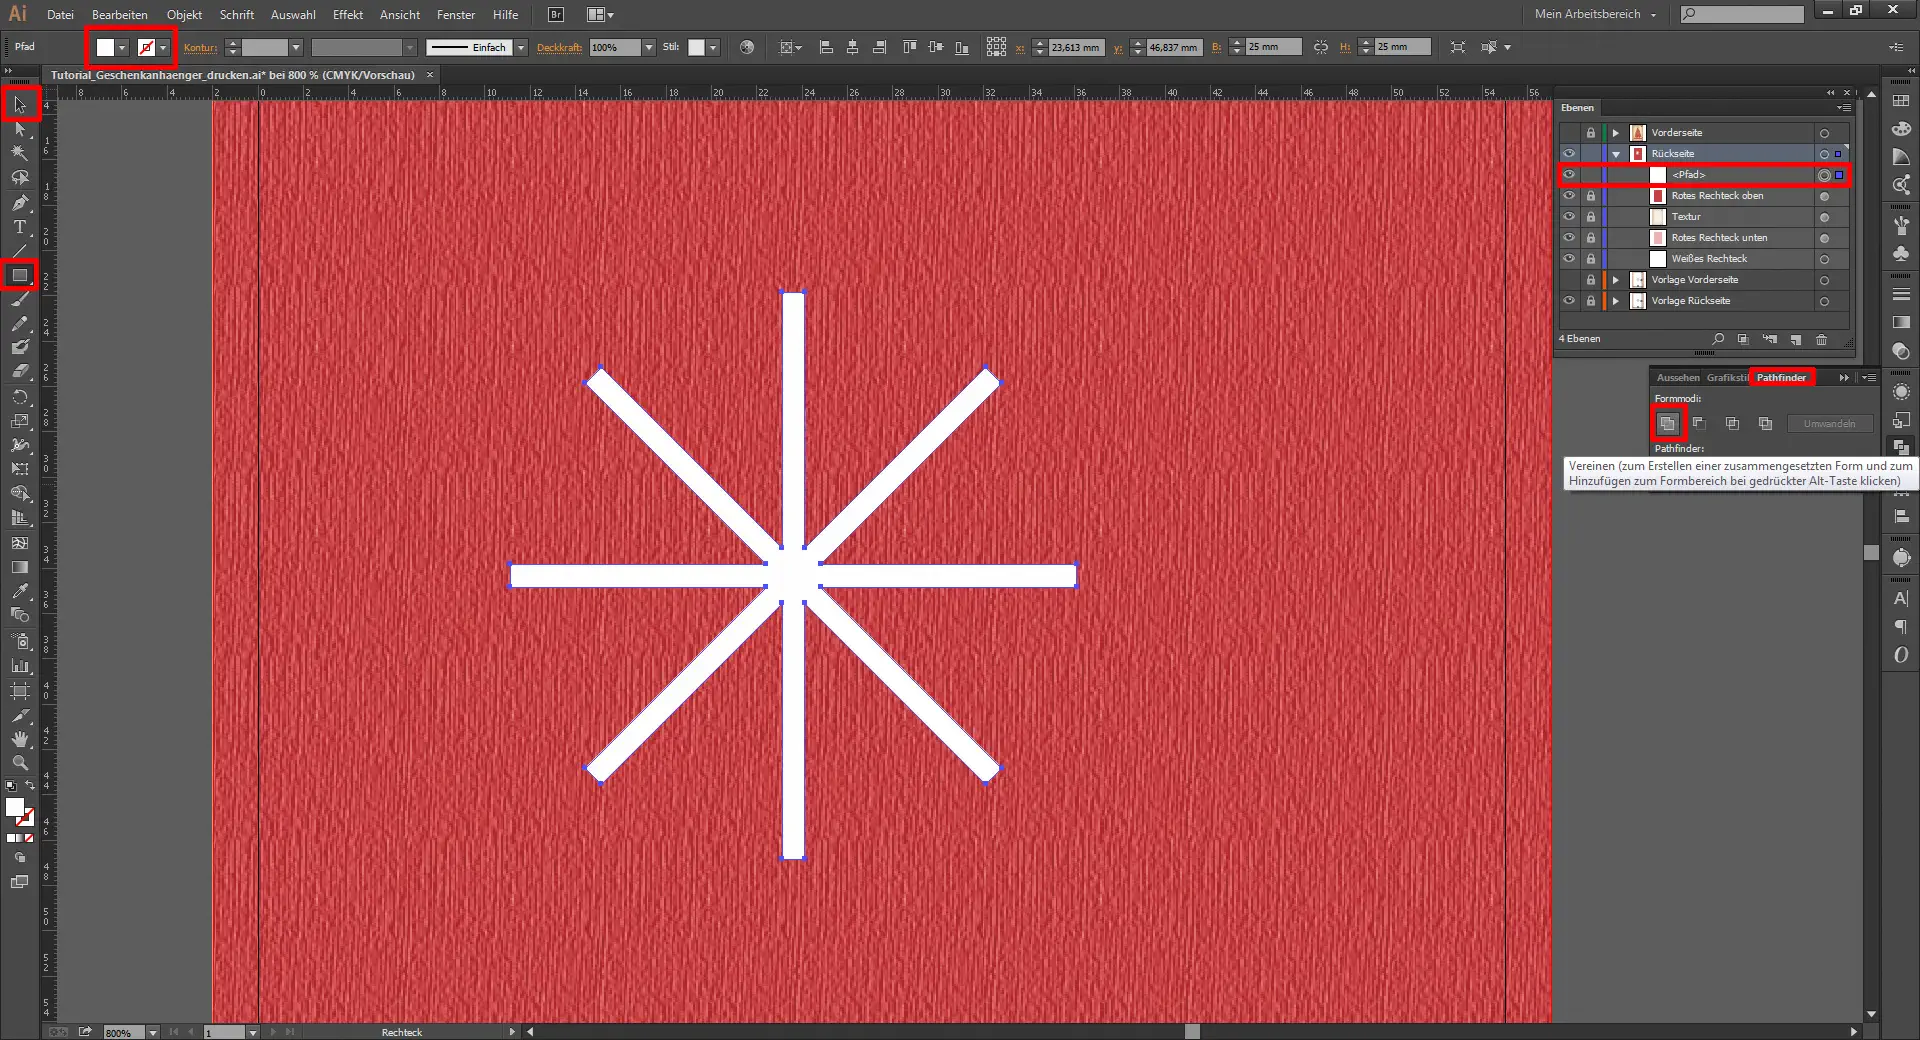Open the Effekt menu
Screen dimensions: 1920x1040
[x=347, y=15]
